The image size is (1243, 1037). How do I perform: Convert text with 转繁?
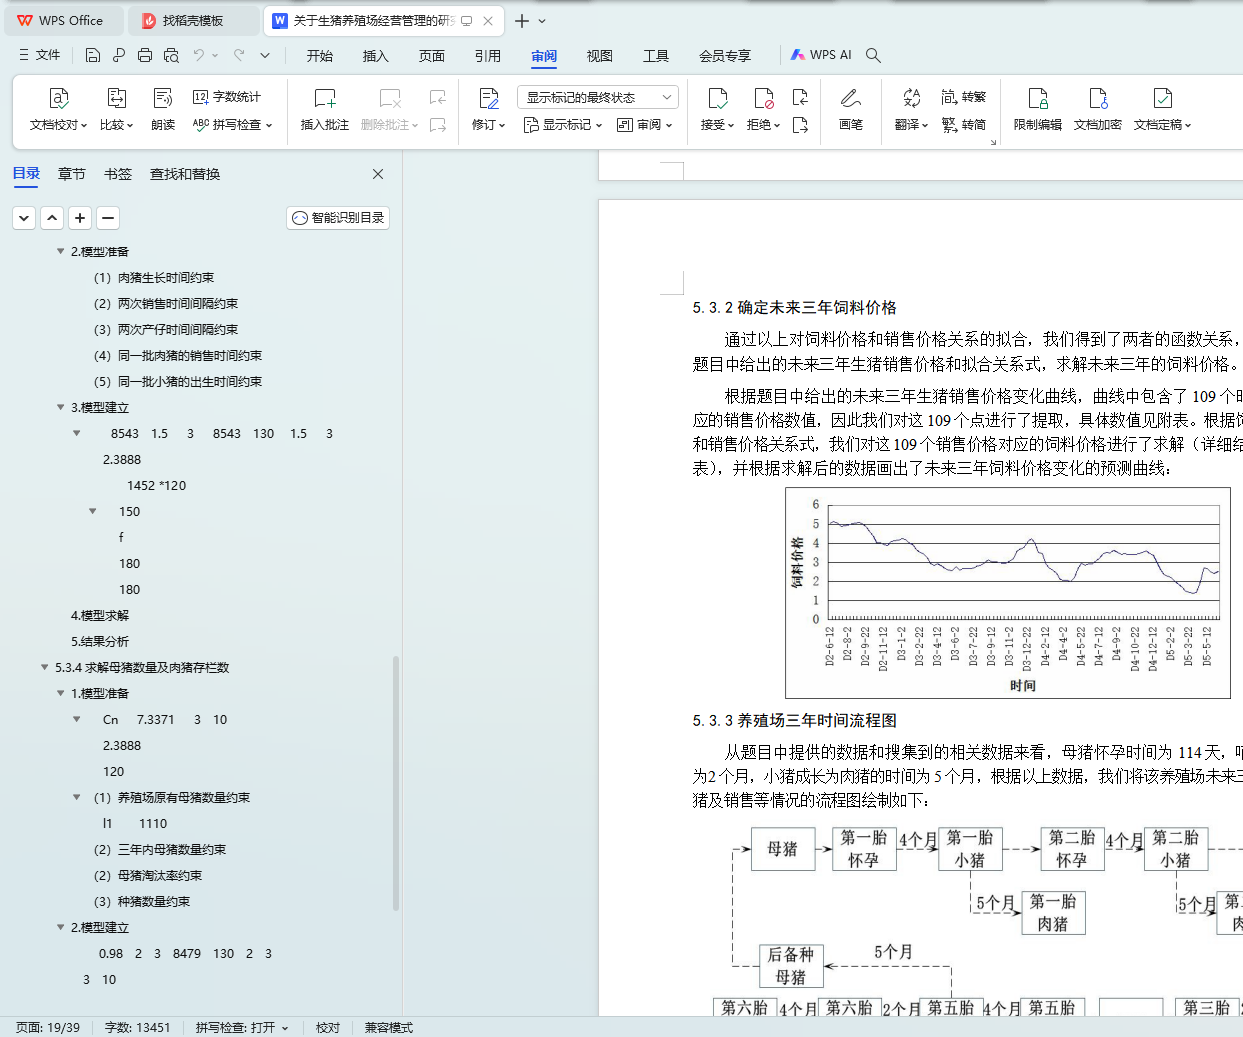[x=964, y=97]
